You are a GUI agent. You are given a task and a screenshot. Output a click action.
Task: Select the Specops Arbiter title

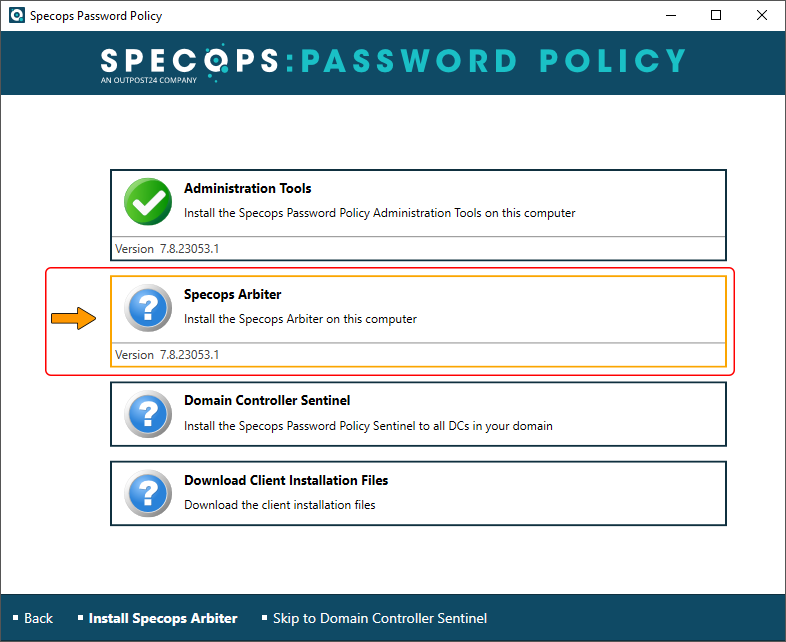(233, 295)
